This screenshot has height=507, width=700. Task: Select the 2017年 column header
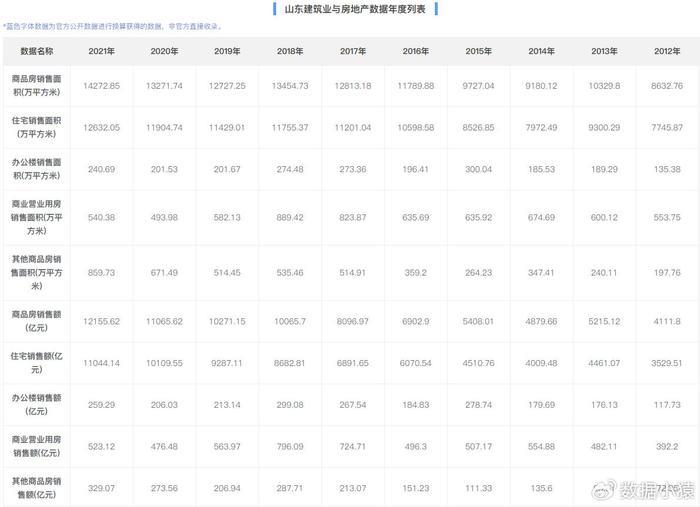click(353, 50)
